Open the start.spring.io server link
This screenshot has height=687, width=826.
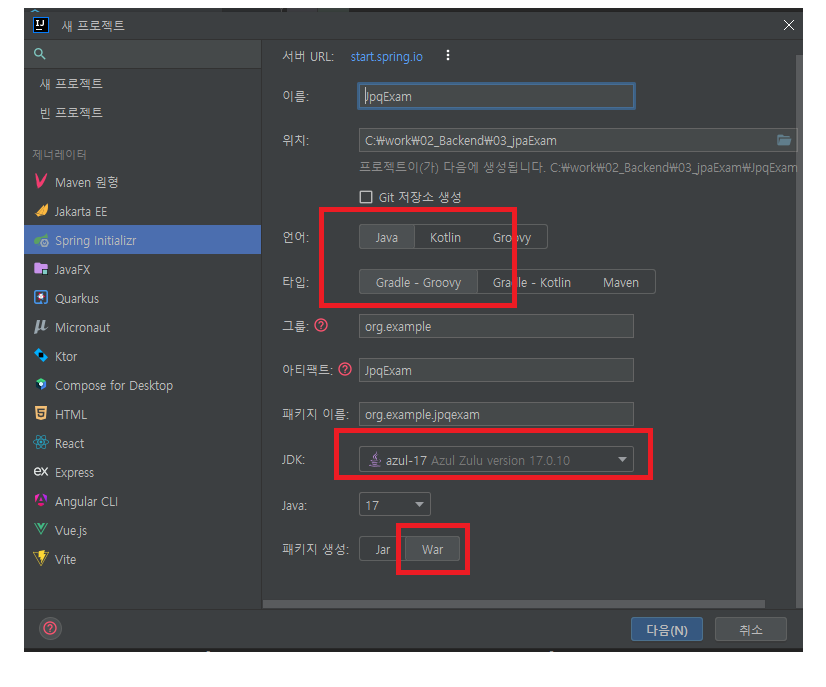(x=387, y=56)
